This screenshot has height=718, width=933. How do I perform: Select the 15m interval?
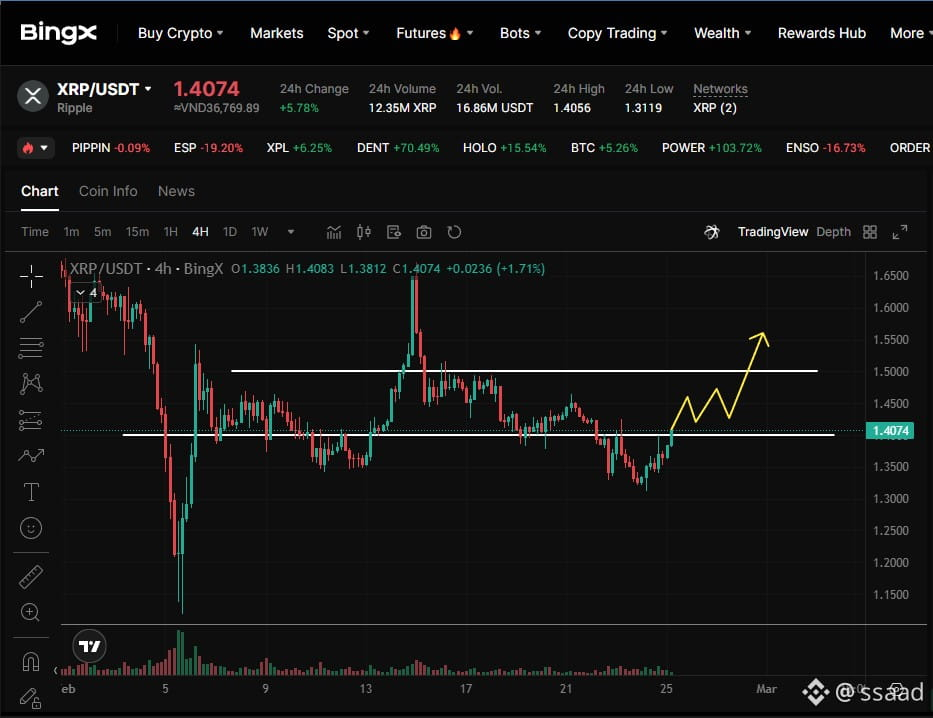click(x=137, y=232)
